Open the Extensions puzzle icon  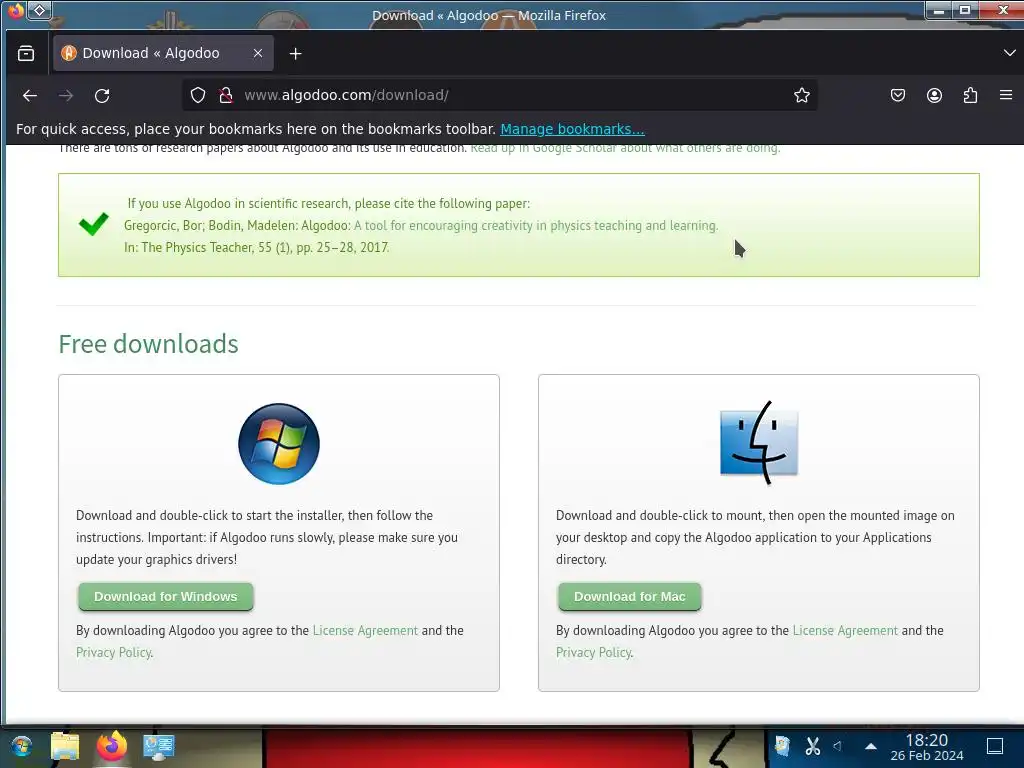pos(970,95)
